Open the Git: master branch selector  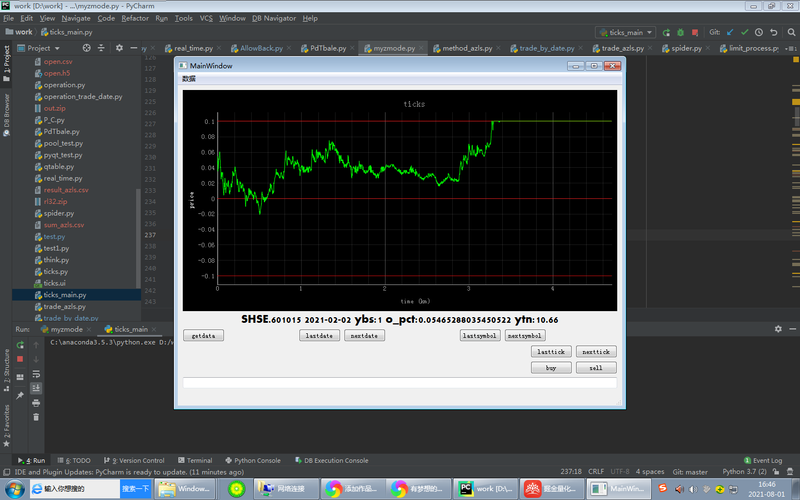tap(690, 472)
